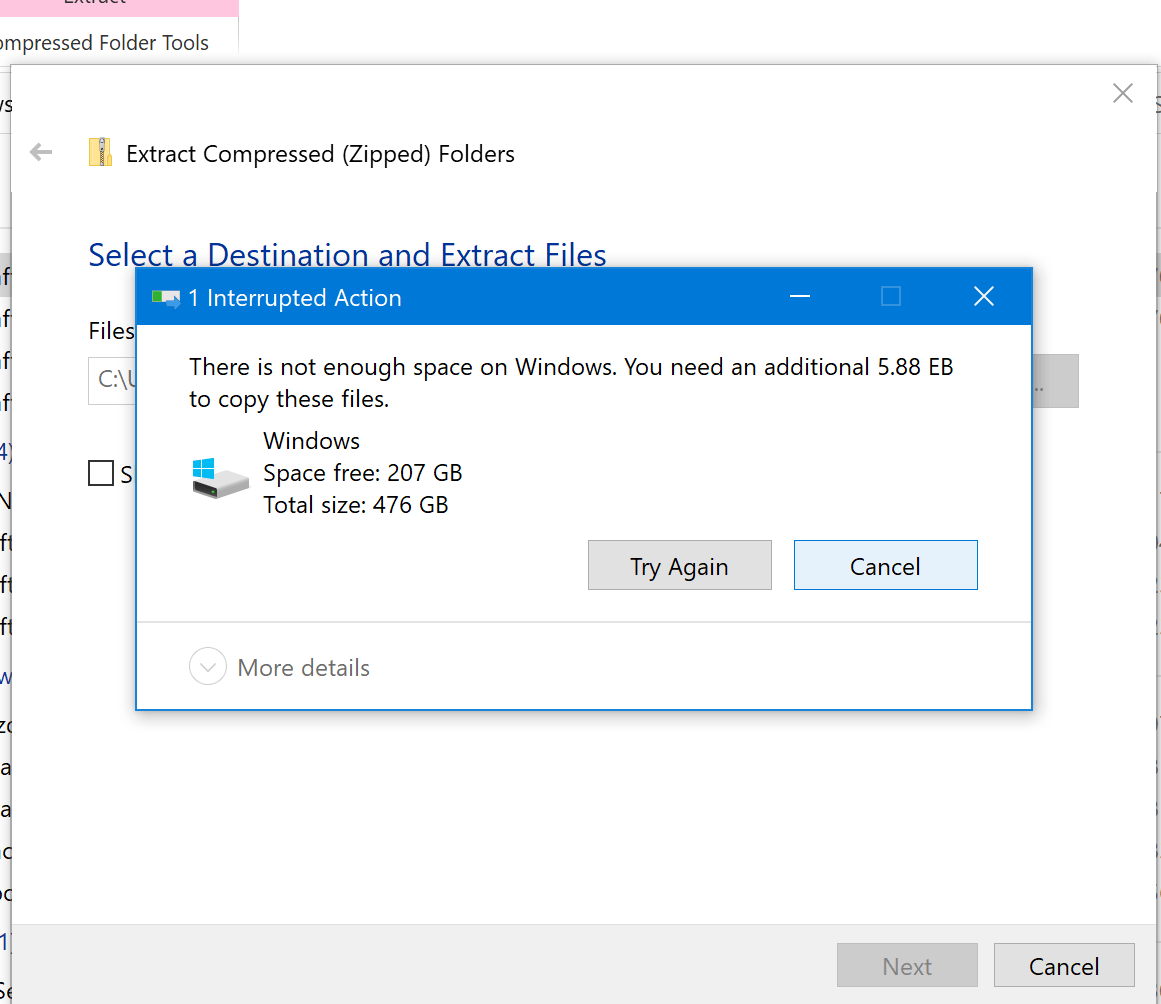The height and width of the screenshot is (1004, 1161).
Task: Click the copy-progress icon in Interrupted Action title
Action: pos(166,298)
